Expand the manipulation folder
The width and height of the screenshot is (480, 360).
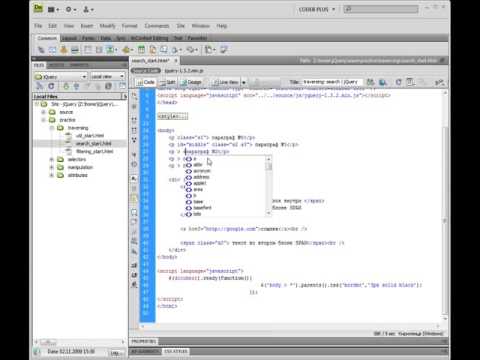point(51,167)
